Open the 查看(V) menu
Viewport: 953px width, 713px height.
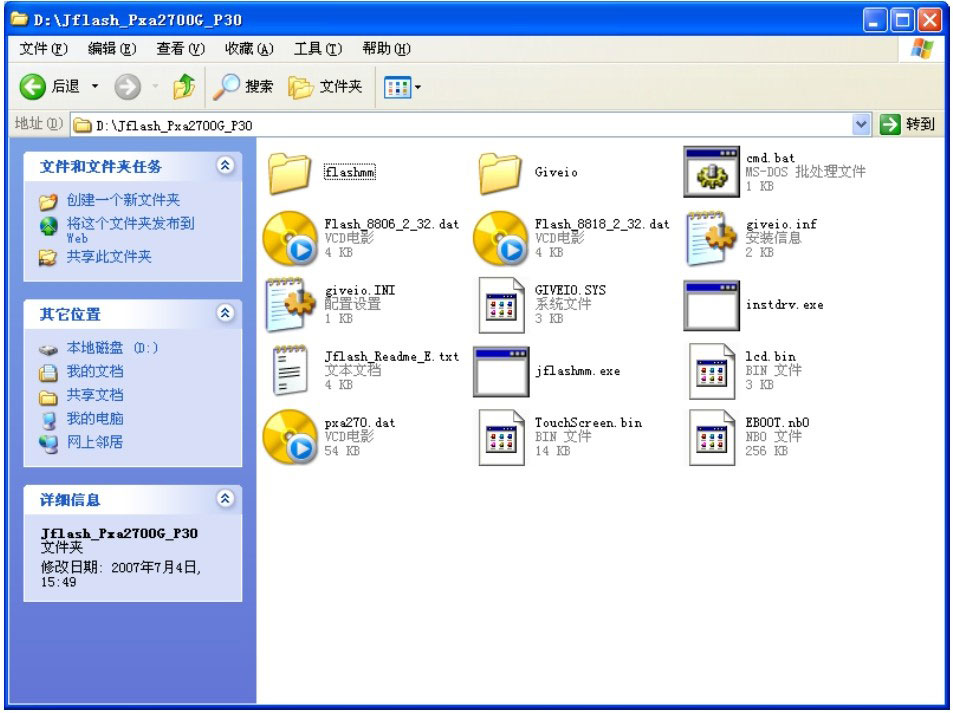pyautogui.click(x=181, y=49)
